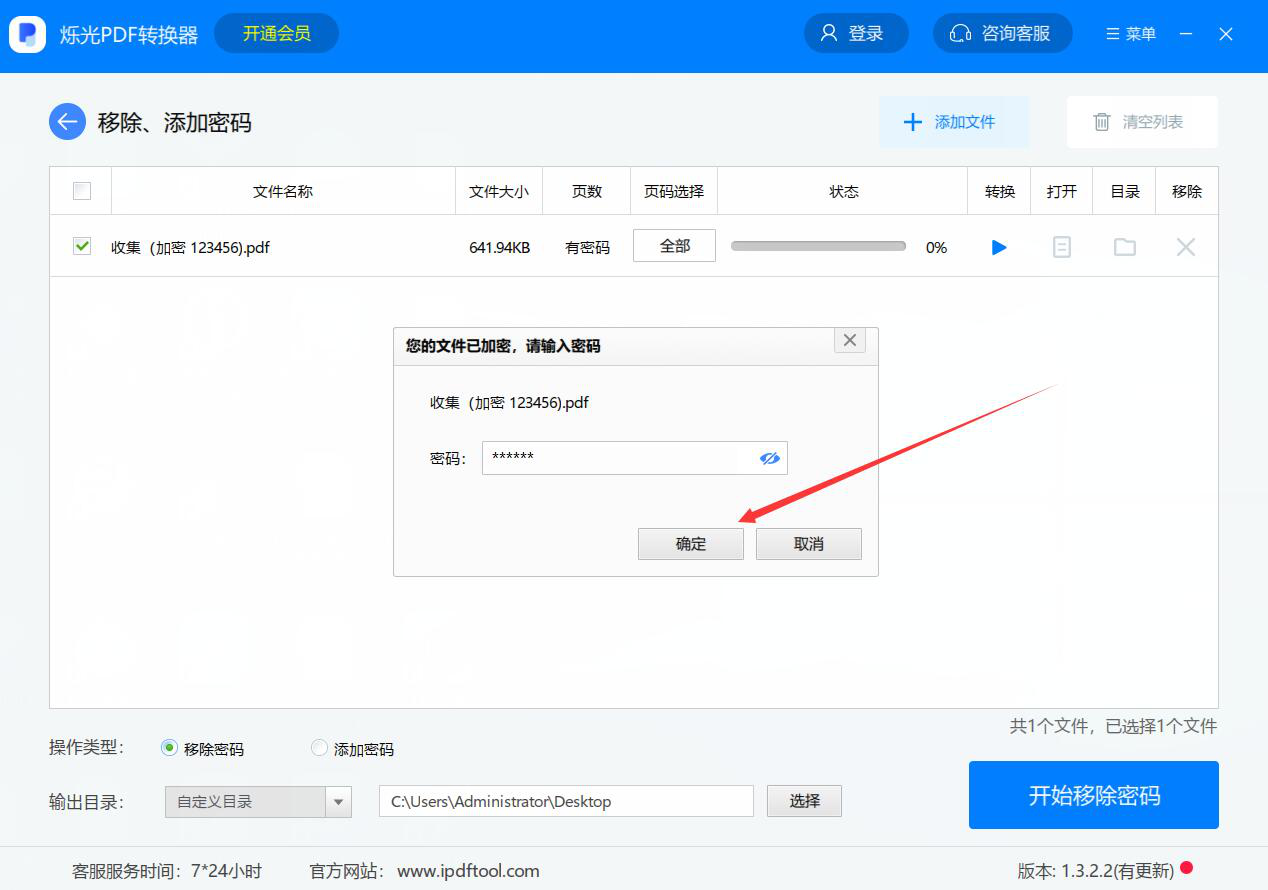Click the file conversion progress bar

click(818, 246)
